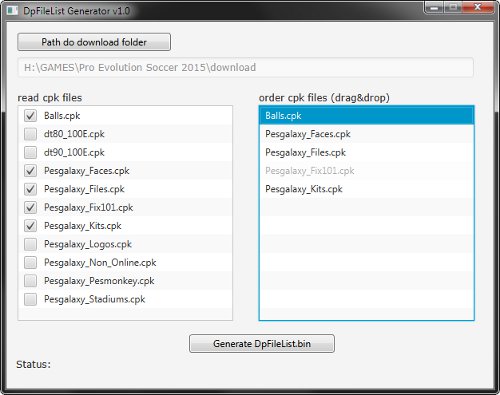This screenshot has width=500, height=395.
Task: Select Balls.cpk in the order list
Action: coord(366,116)
